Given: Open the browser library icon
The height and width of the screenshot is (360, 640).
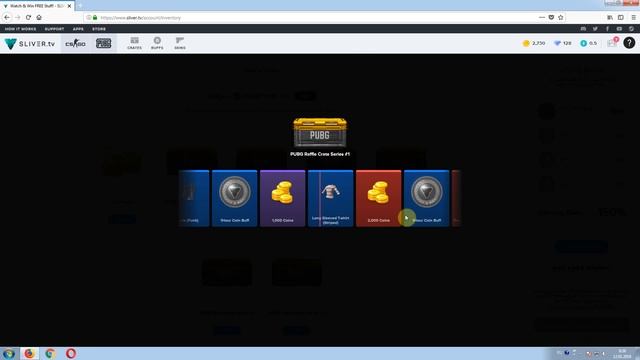Looking at the screenshot, I should 610,18.
